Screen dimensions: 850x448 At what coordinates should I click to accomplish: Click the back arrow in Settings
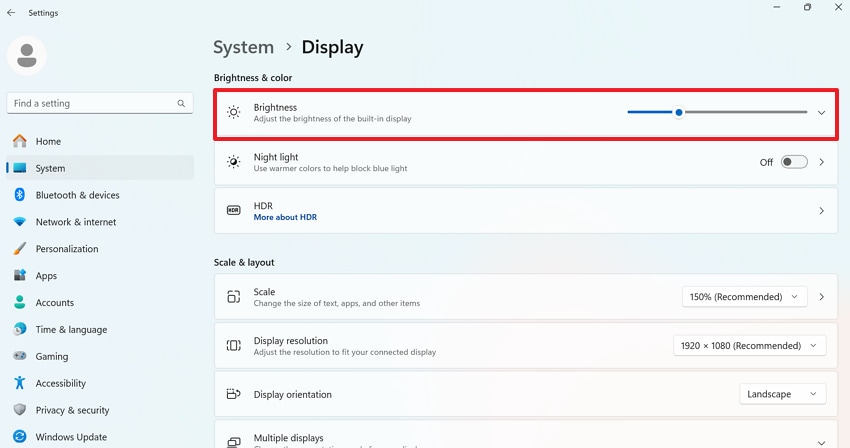coord(11,12)
